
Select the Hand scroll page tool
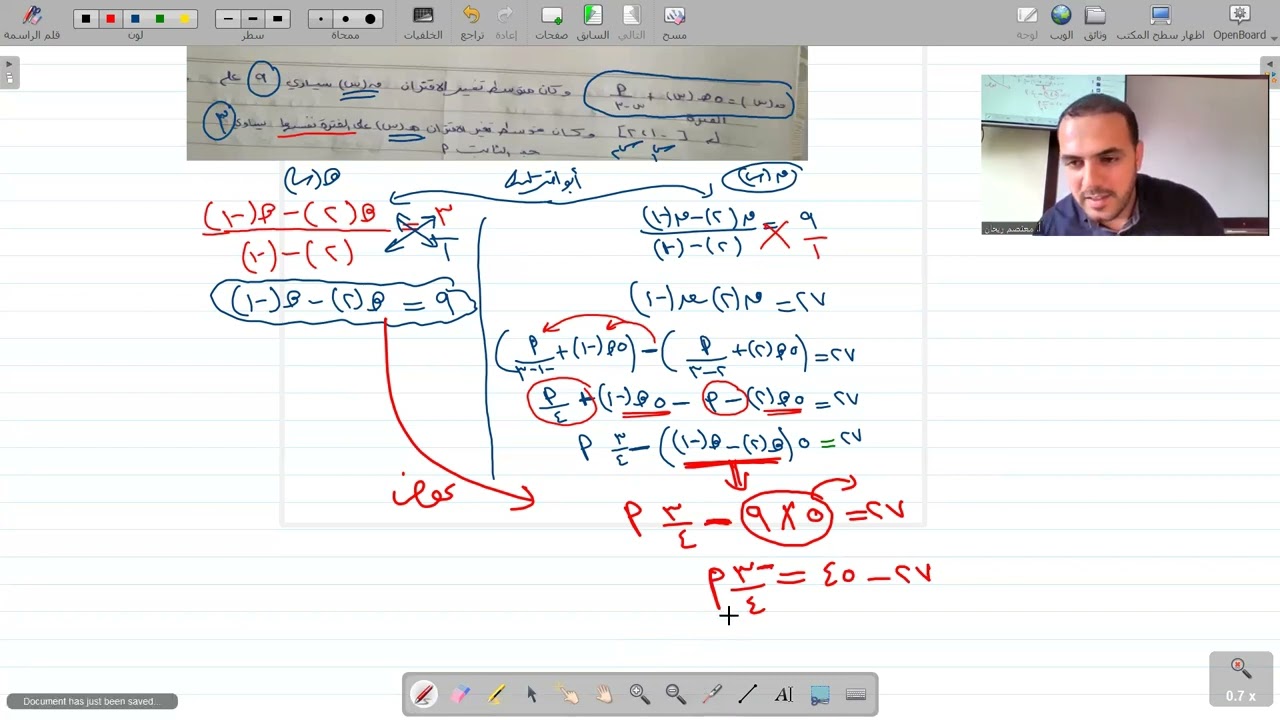click(604, 694)
